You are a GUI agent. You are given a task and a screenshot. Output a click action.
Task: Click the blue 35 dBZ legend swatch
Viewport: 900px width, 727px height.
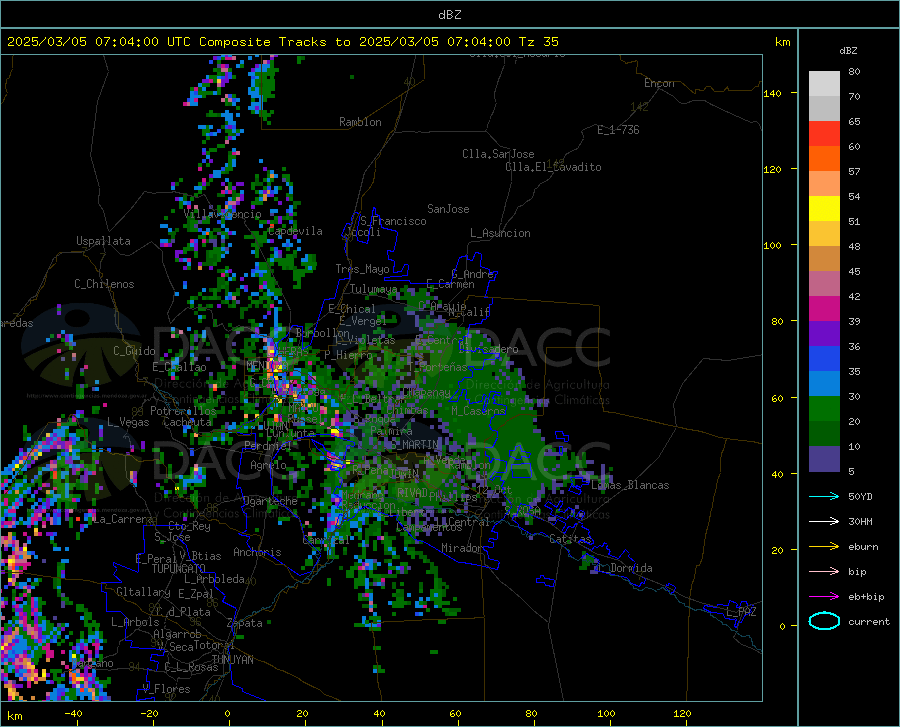pos(824,359)
